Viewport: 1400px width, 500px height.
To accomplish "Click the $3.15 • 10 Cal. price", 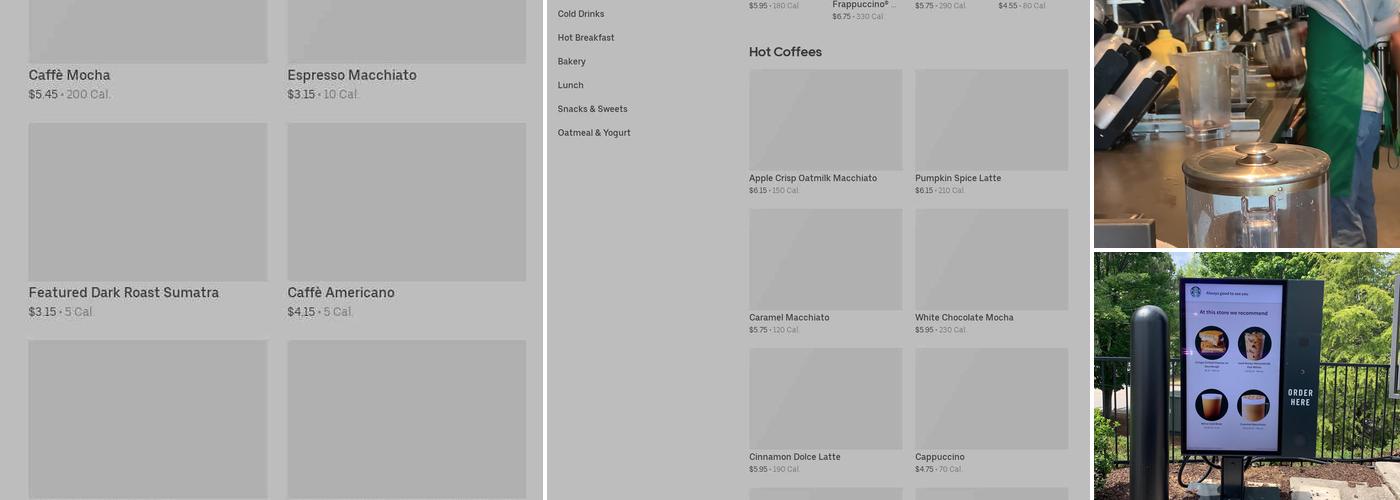I will coord(323,95).
